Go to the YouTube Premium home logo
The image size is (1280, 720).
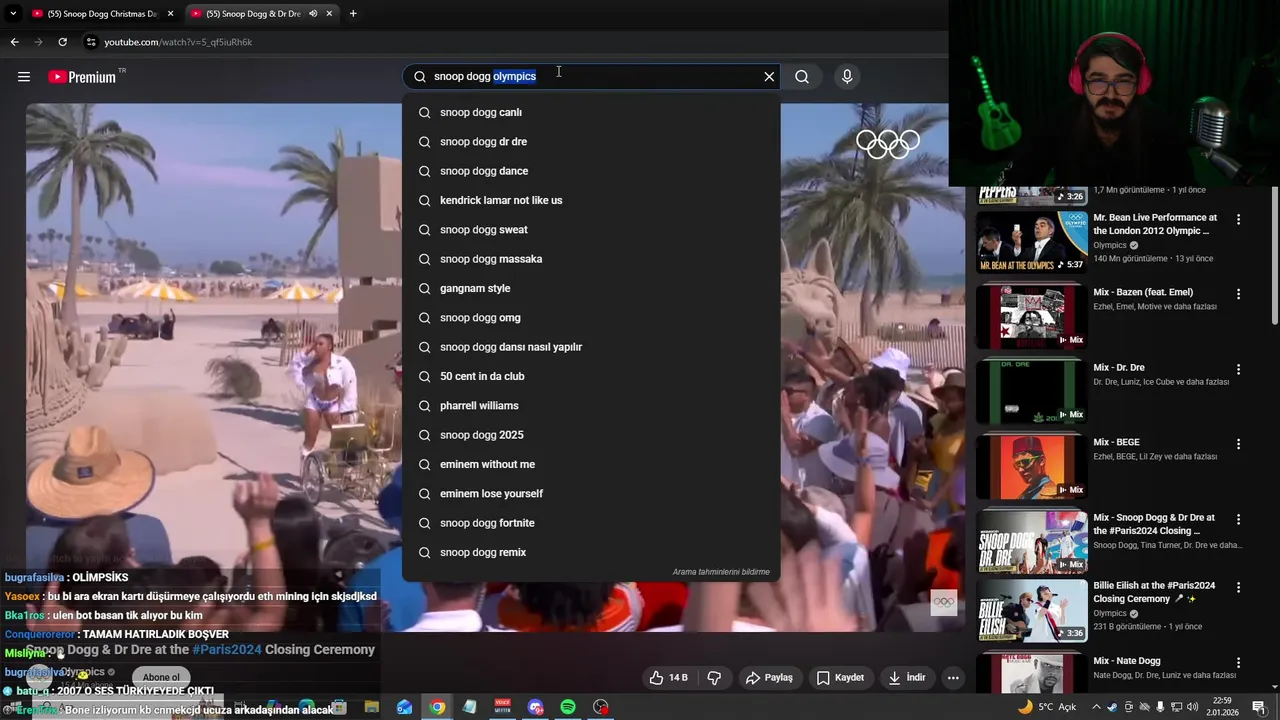[82, 77]
